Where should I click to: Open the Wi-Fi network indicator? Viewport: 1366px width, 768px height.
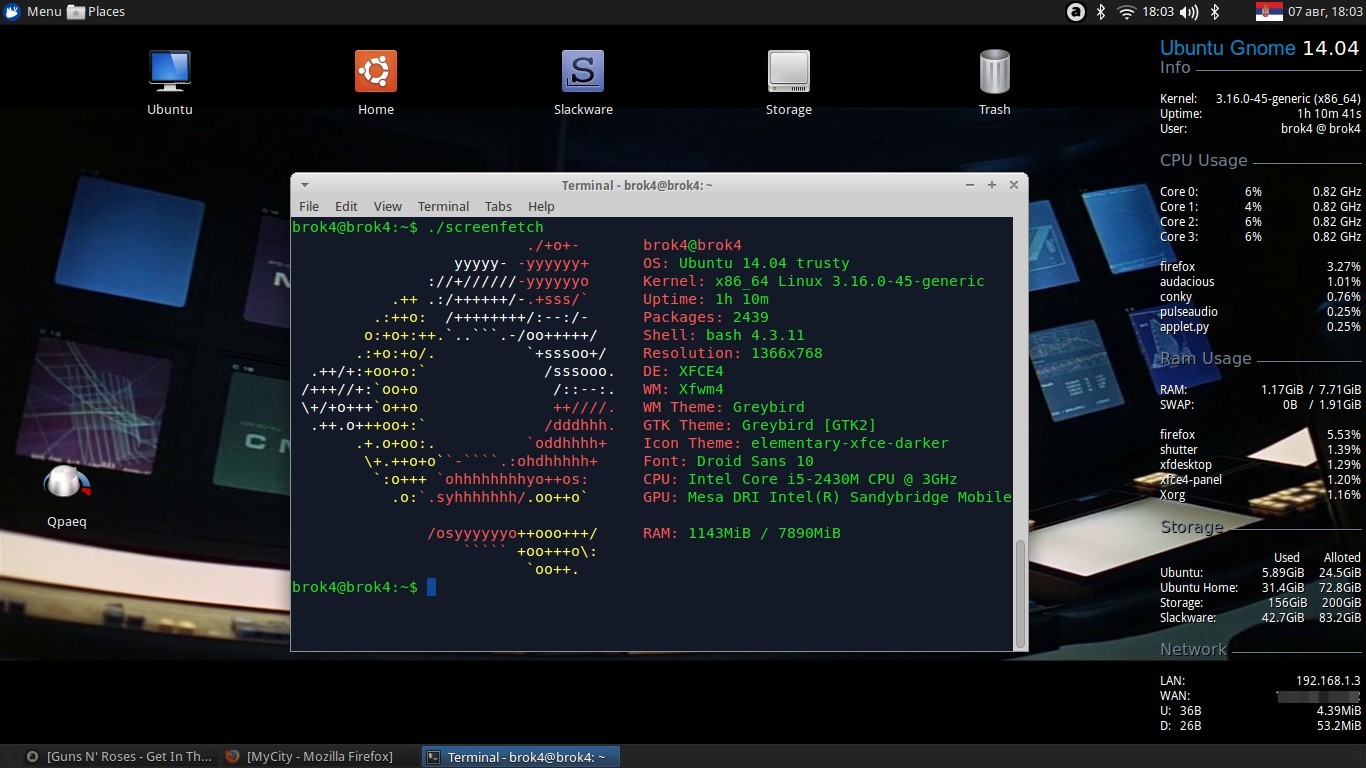pyautogui.click(x=1127, y=12)
